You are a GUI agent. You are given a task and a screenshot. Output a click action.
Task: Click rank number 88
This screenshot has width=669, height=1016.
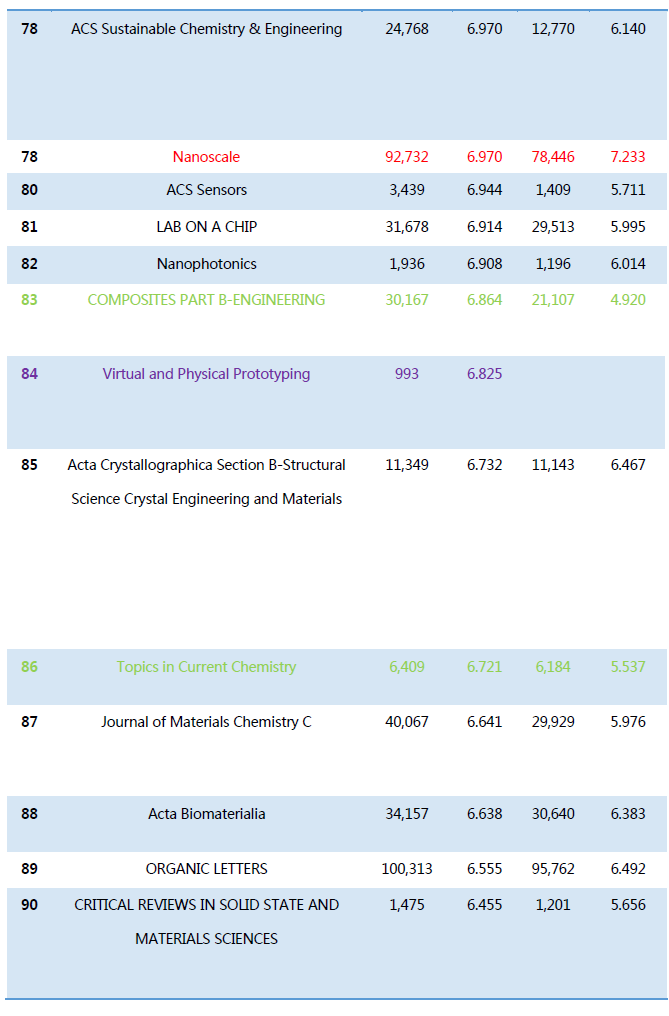(x=29, y=814)
